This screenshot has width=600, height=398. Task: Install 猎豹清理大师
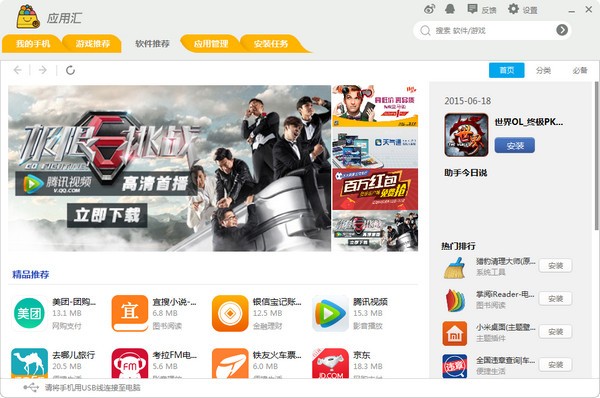click(555, 266)
